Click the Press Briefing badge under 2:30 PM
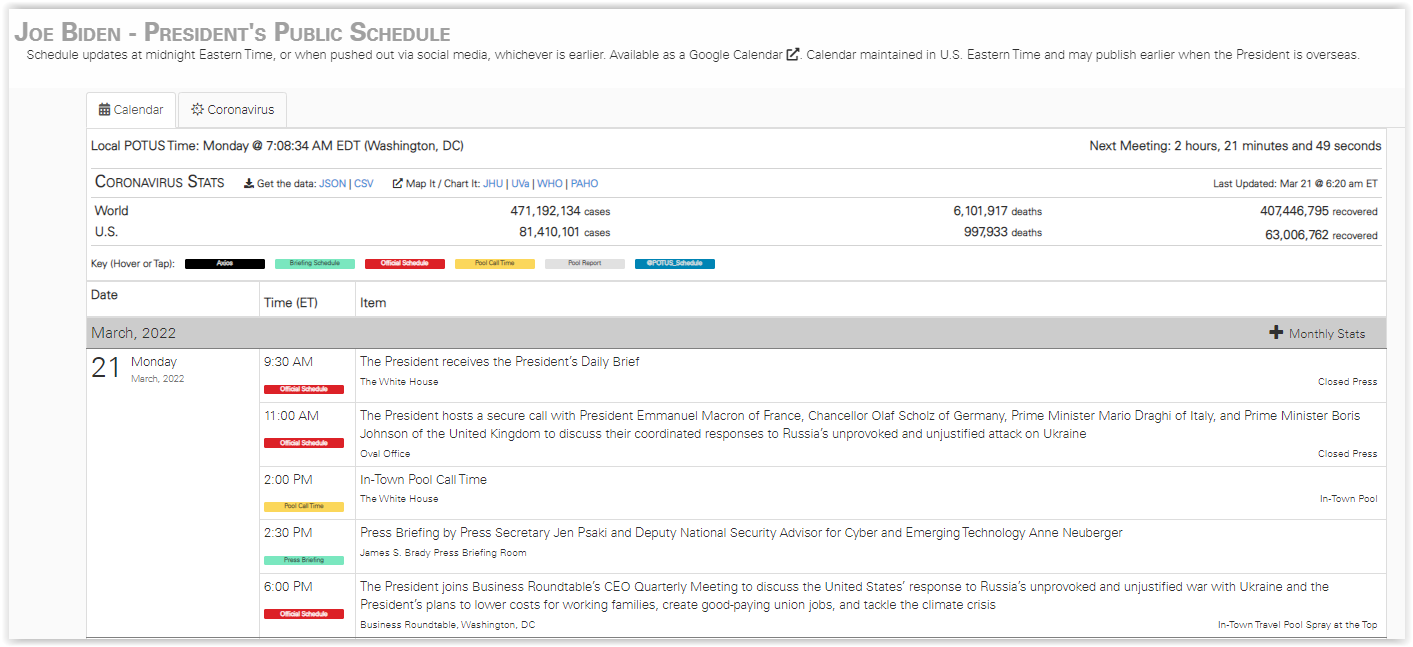The width and height of the screenshot is (1413, 647). tap(304, 560)
